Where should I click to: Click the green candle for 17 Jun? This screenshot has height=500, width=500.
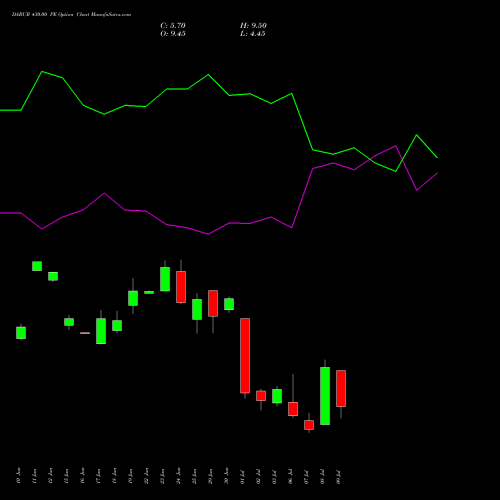point(101,331)
